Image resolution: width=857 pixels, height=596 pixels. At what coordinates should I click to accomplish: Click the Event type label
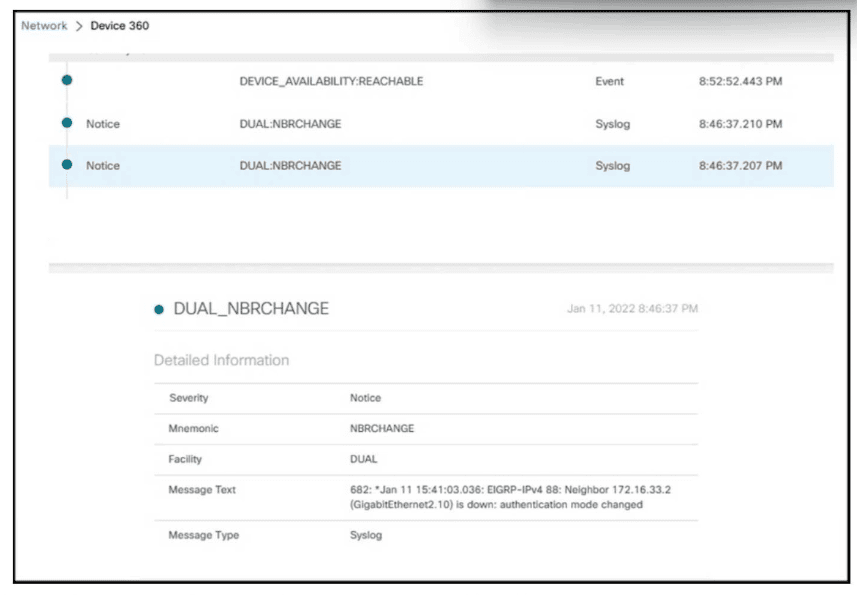[610, 81]
